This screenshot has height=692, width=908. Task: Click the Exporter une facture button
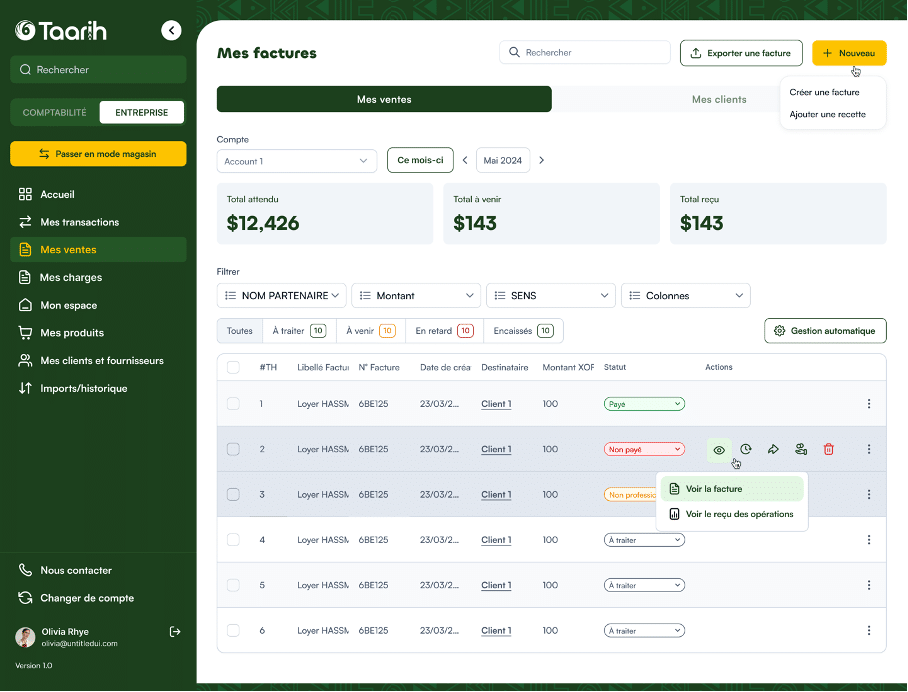coord(740,53)
